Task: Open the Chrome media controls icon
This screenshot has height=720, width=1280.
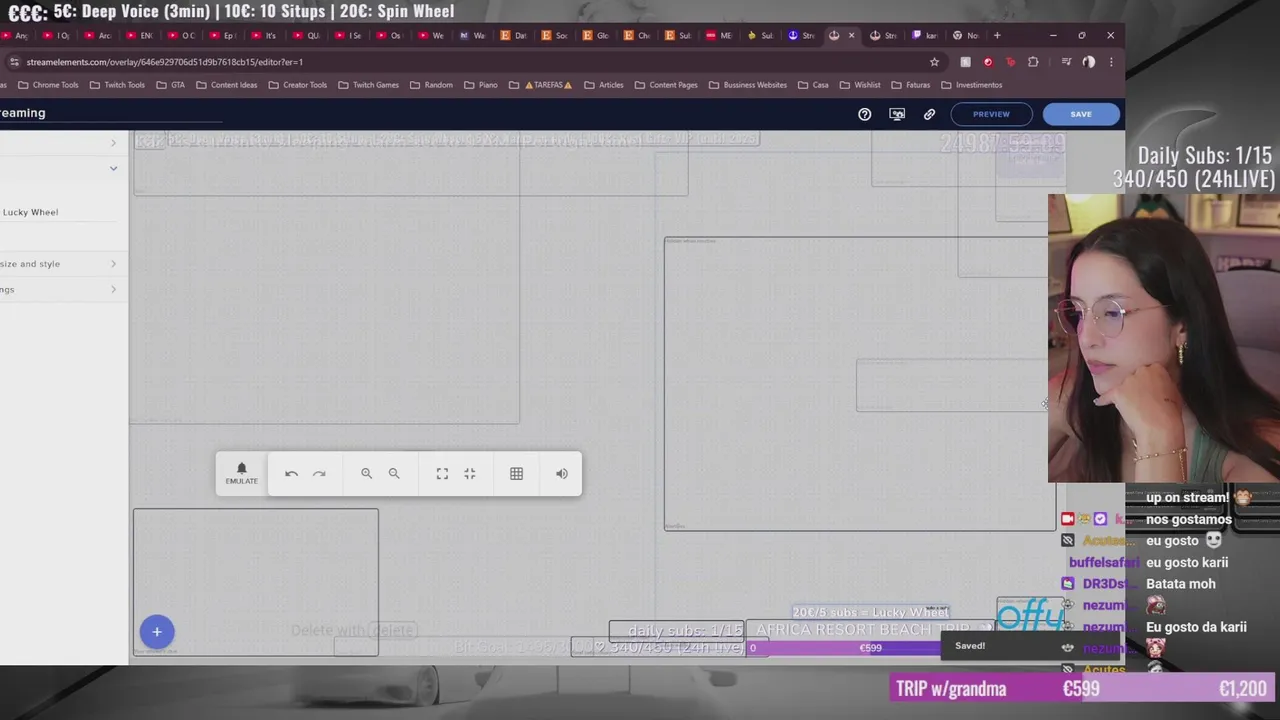Action: coord(1066,62)
